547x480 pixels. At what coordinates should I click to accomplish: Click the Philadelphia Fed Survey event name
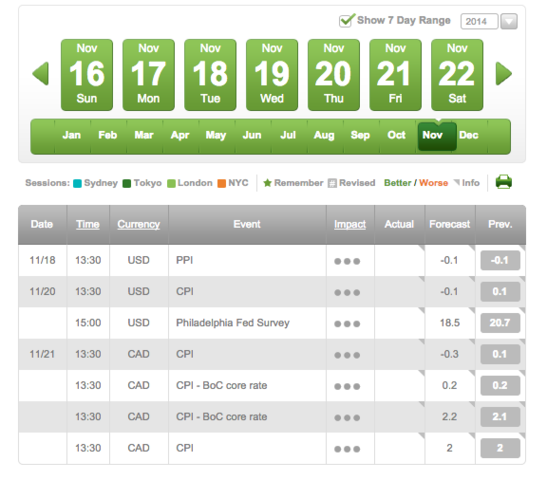point(233,323)
